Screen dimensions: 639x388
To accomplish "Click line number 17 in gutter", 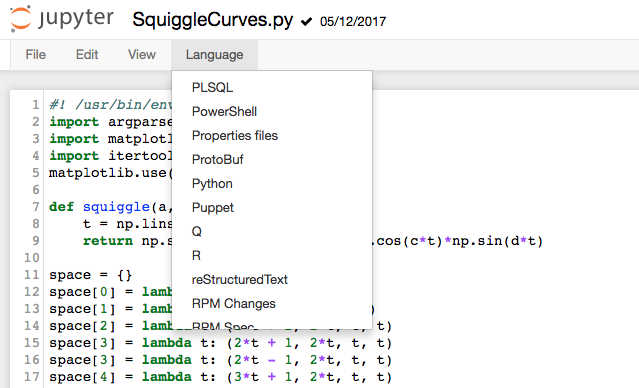I will click(31, 377).
